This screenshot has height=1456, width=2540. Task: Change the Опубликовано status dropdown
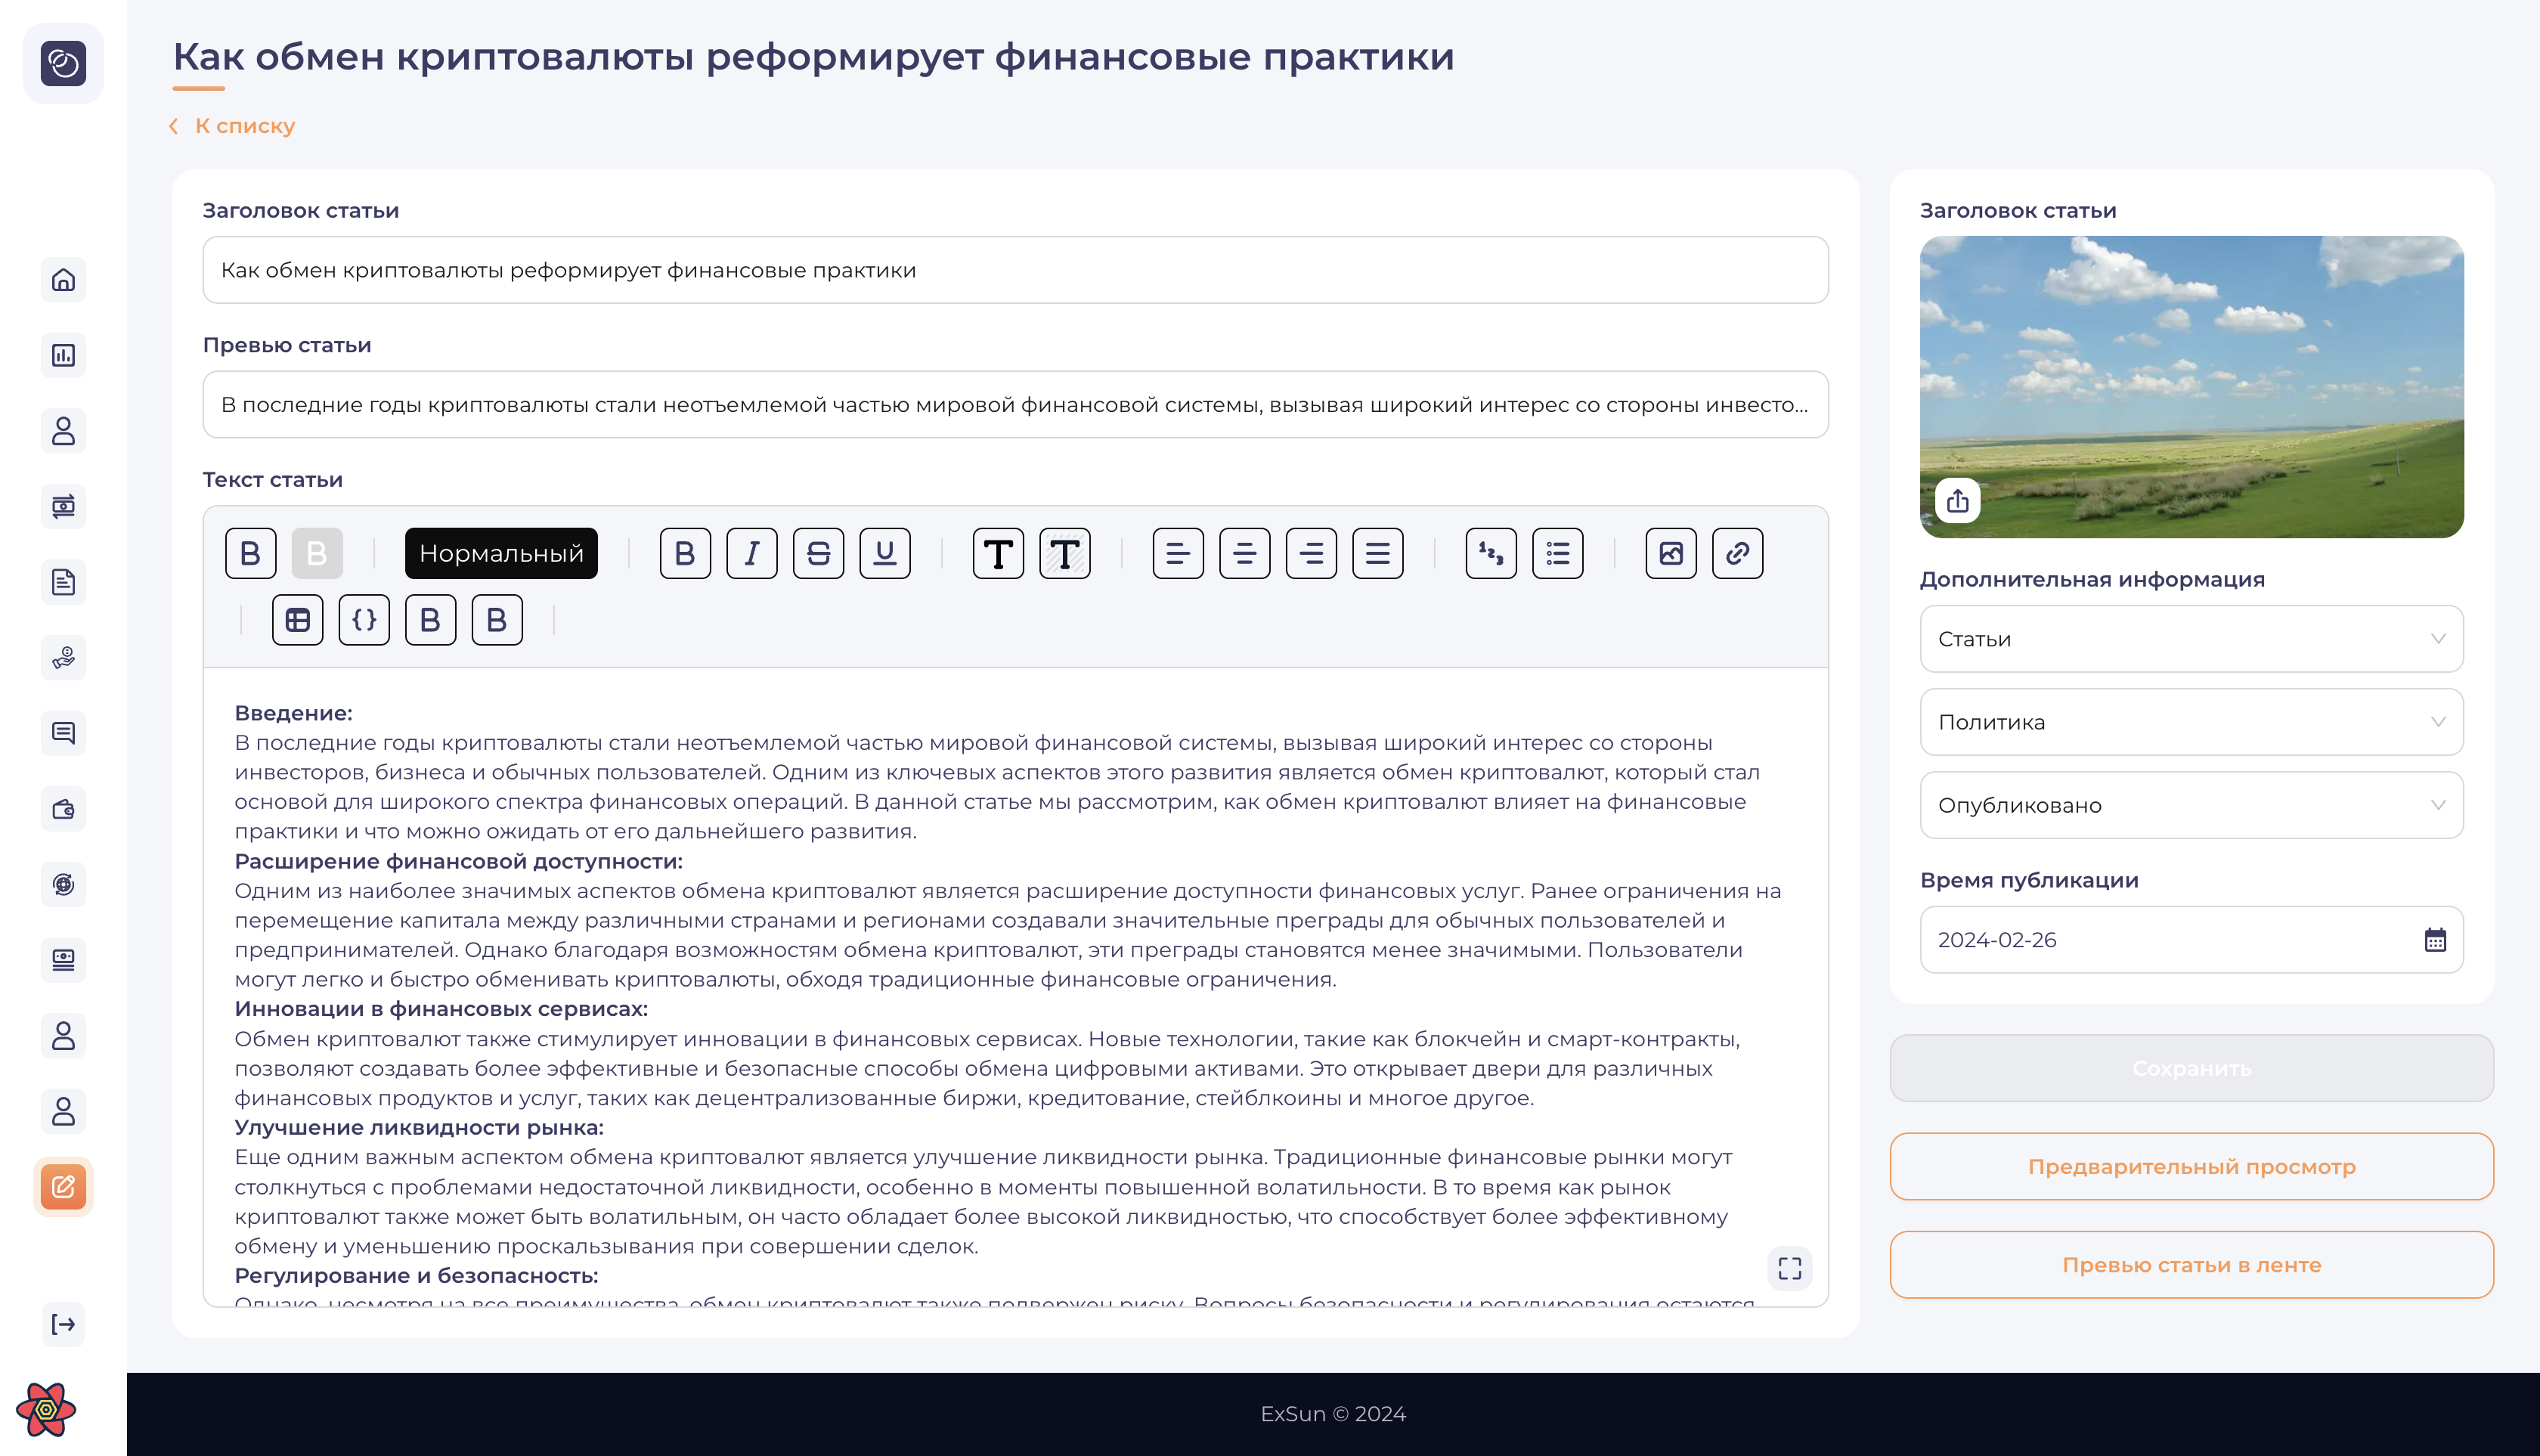[2191, 805]
